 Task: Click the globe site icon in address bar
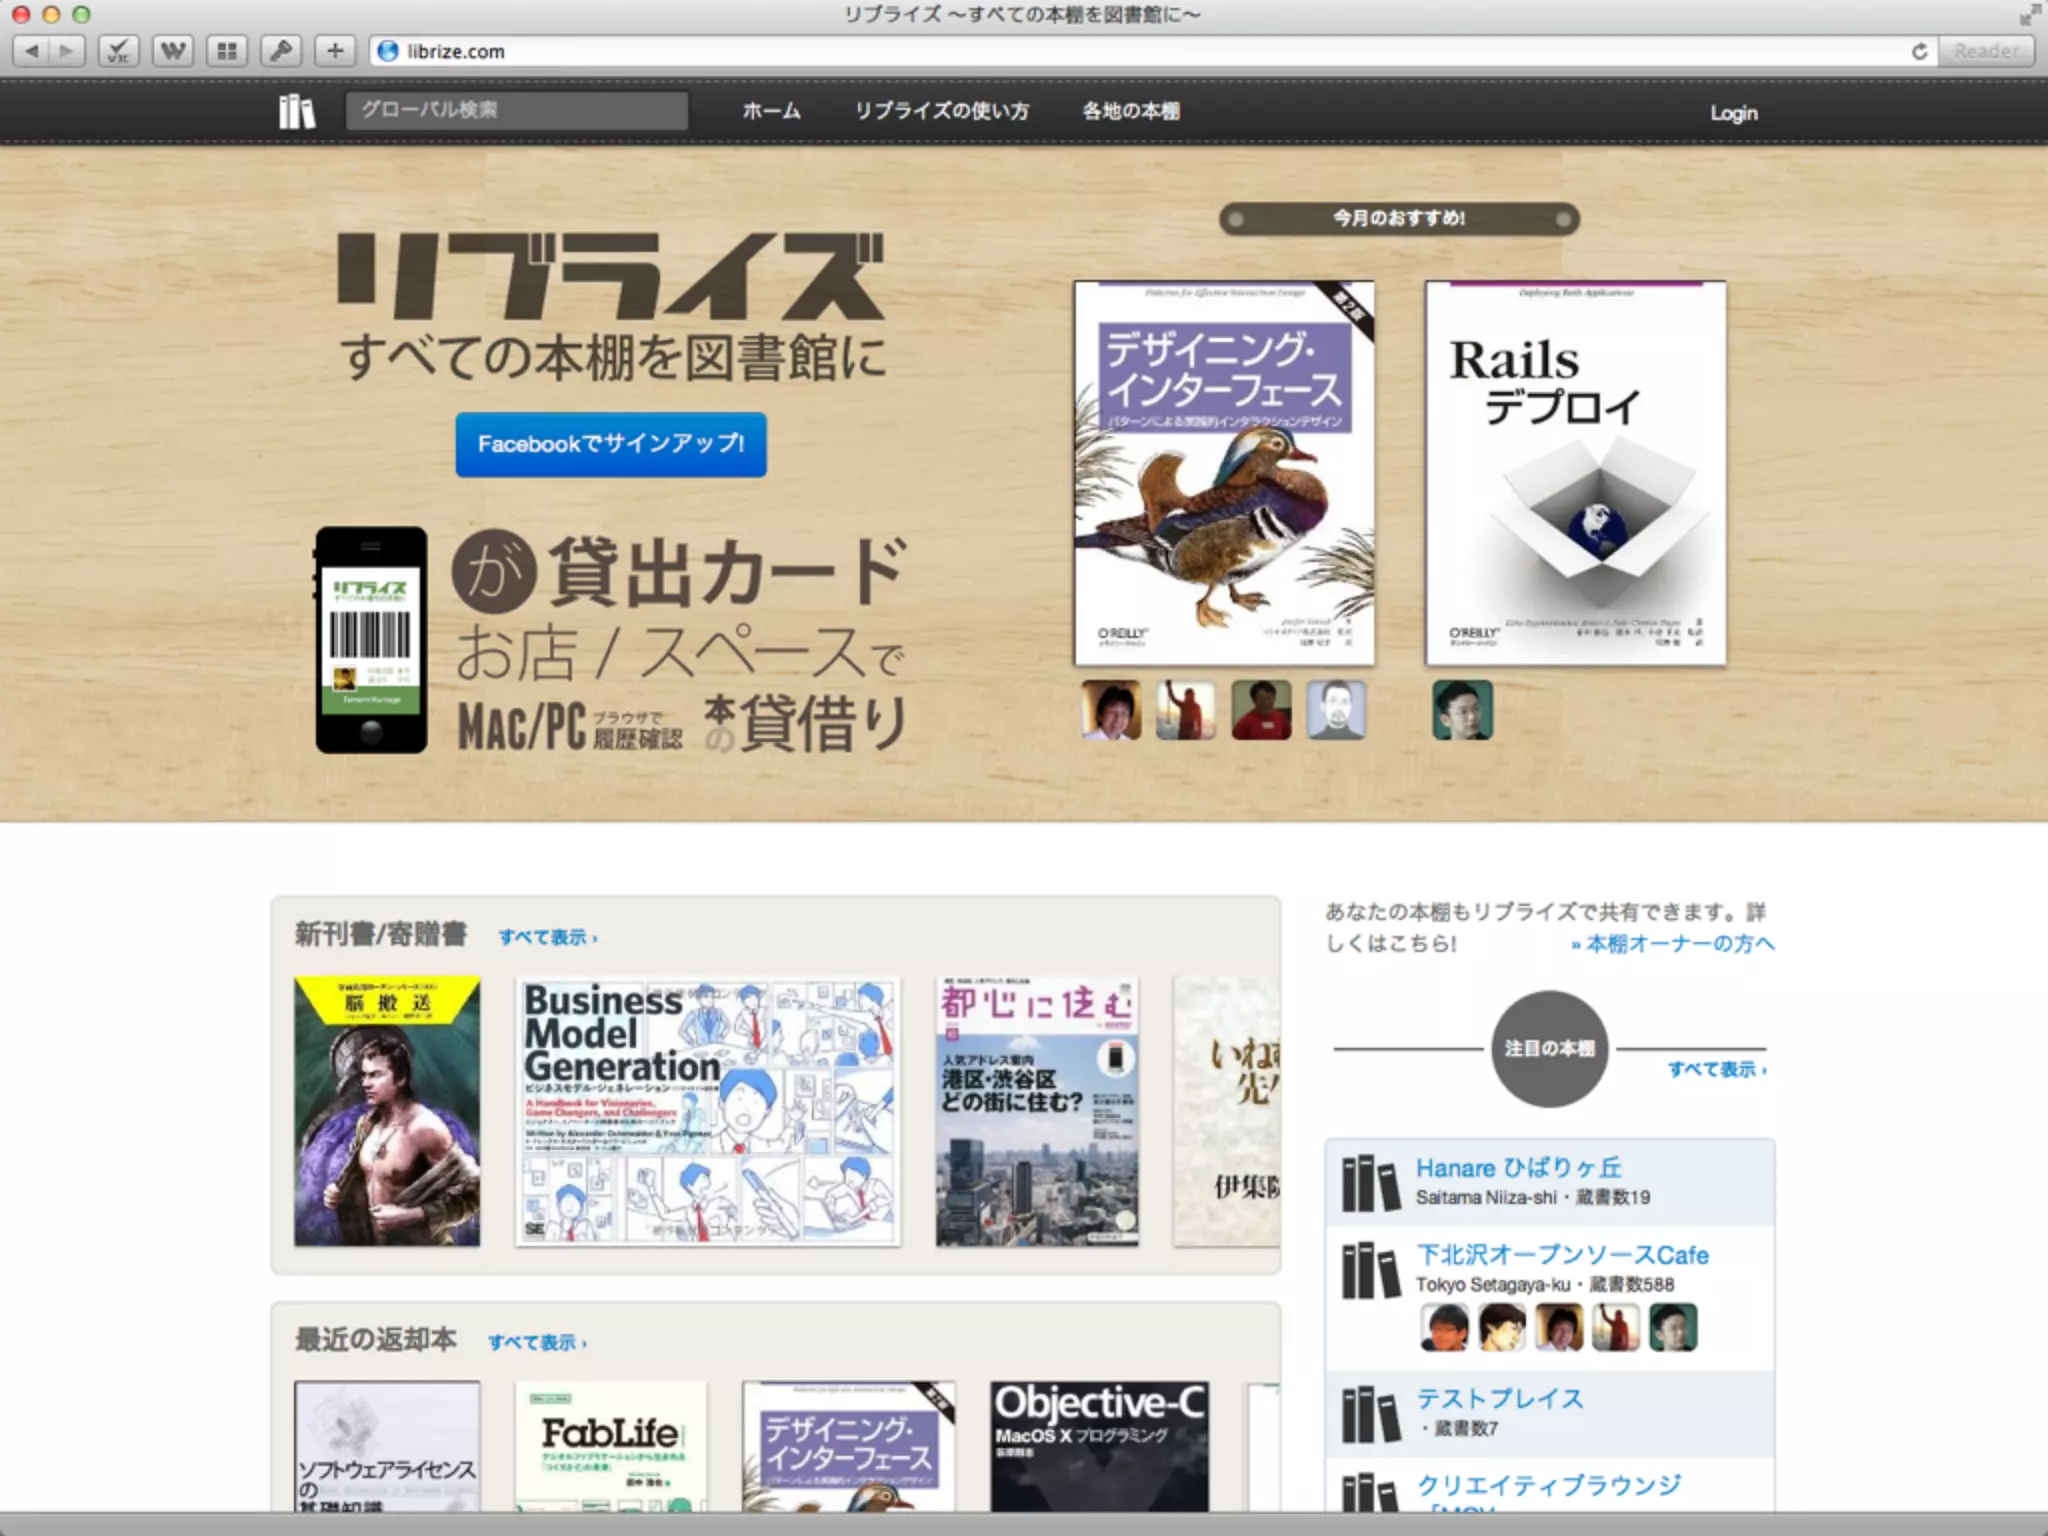(x=388, y=51)
